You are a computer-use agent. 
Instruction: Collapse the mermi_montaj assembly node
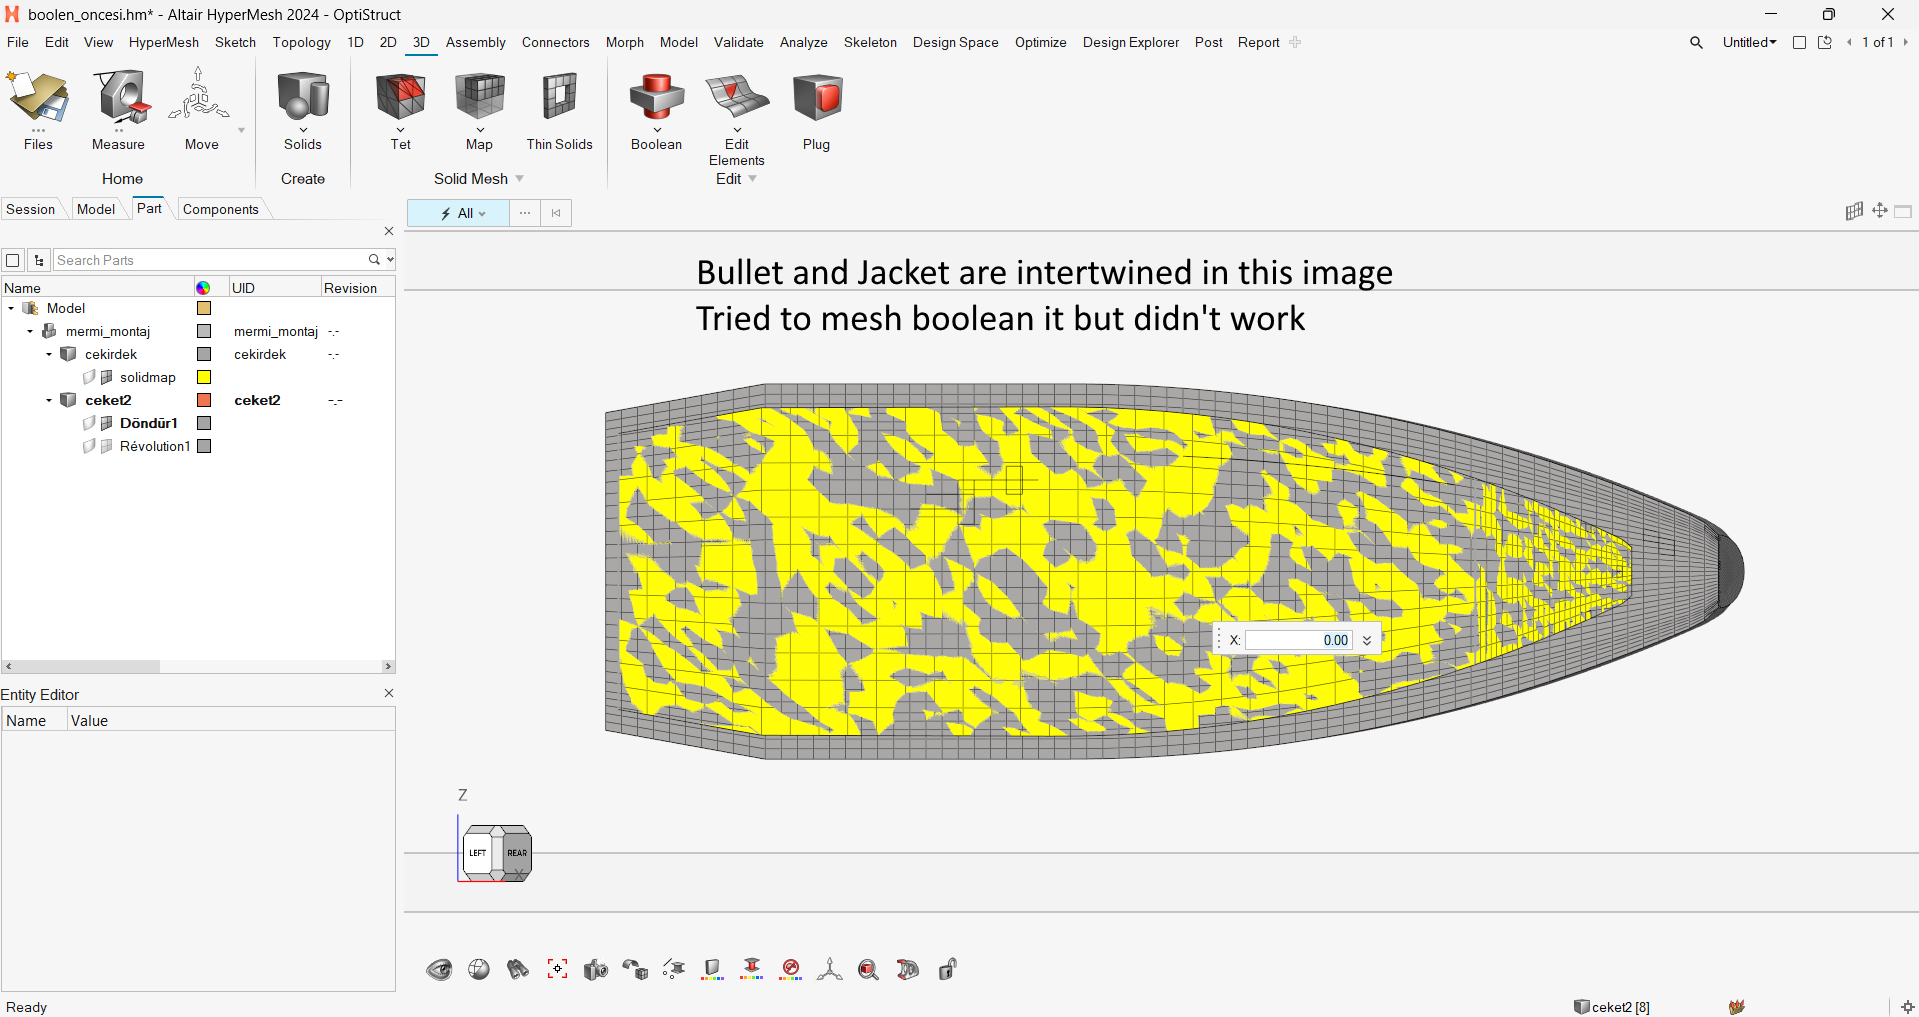(30, 331)
